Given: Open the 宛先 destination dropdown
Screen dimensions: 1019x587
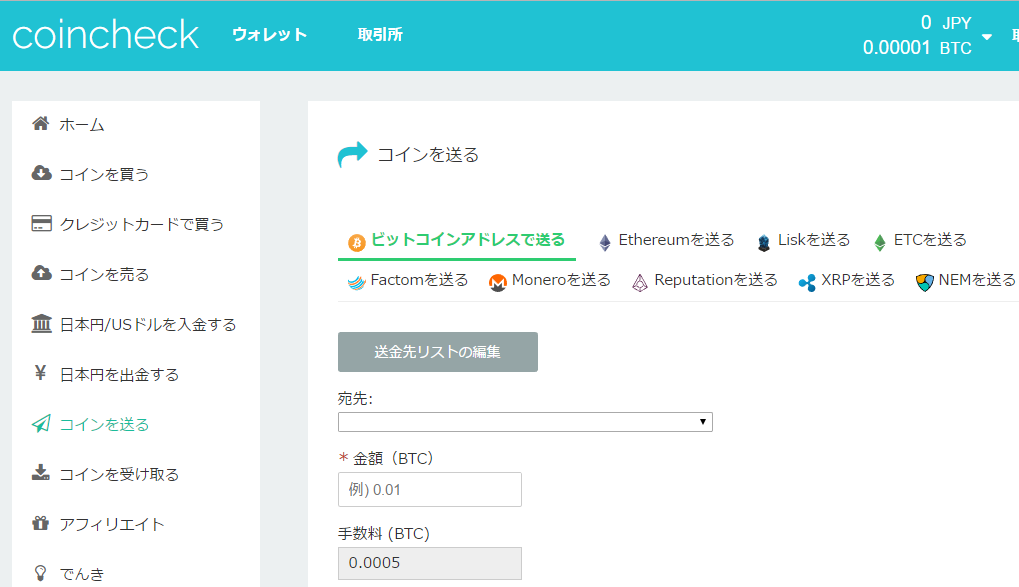Looking at the screenshot, I should pyautogui.click(x=525, y=422).
